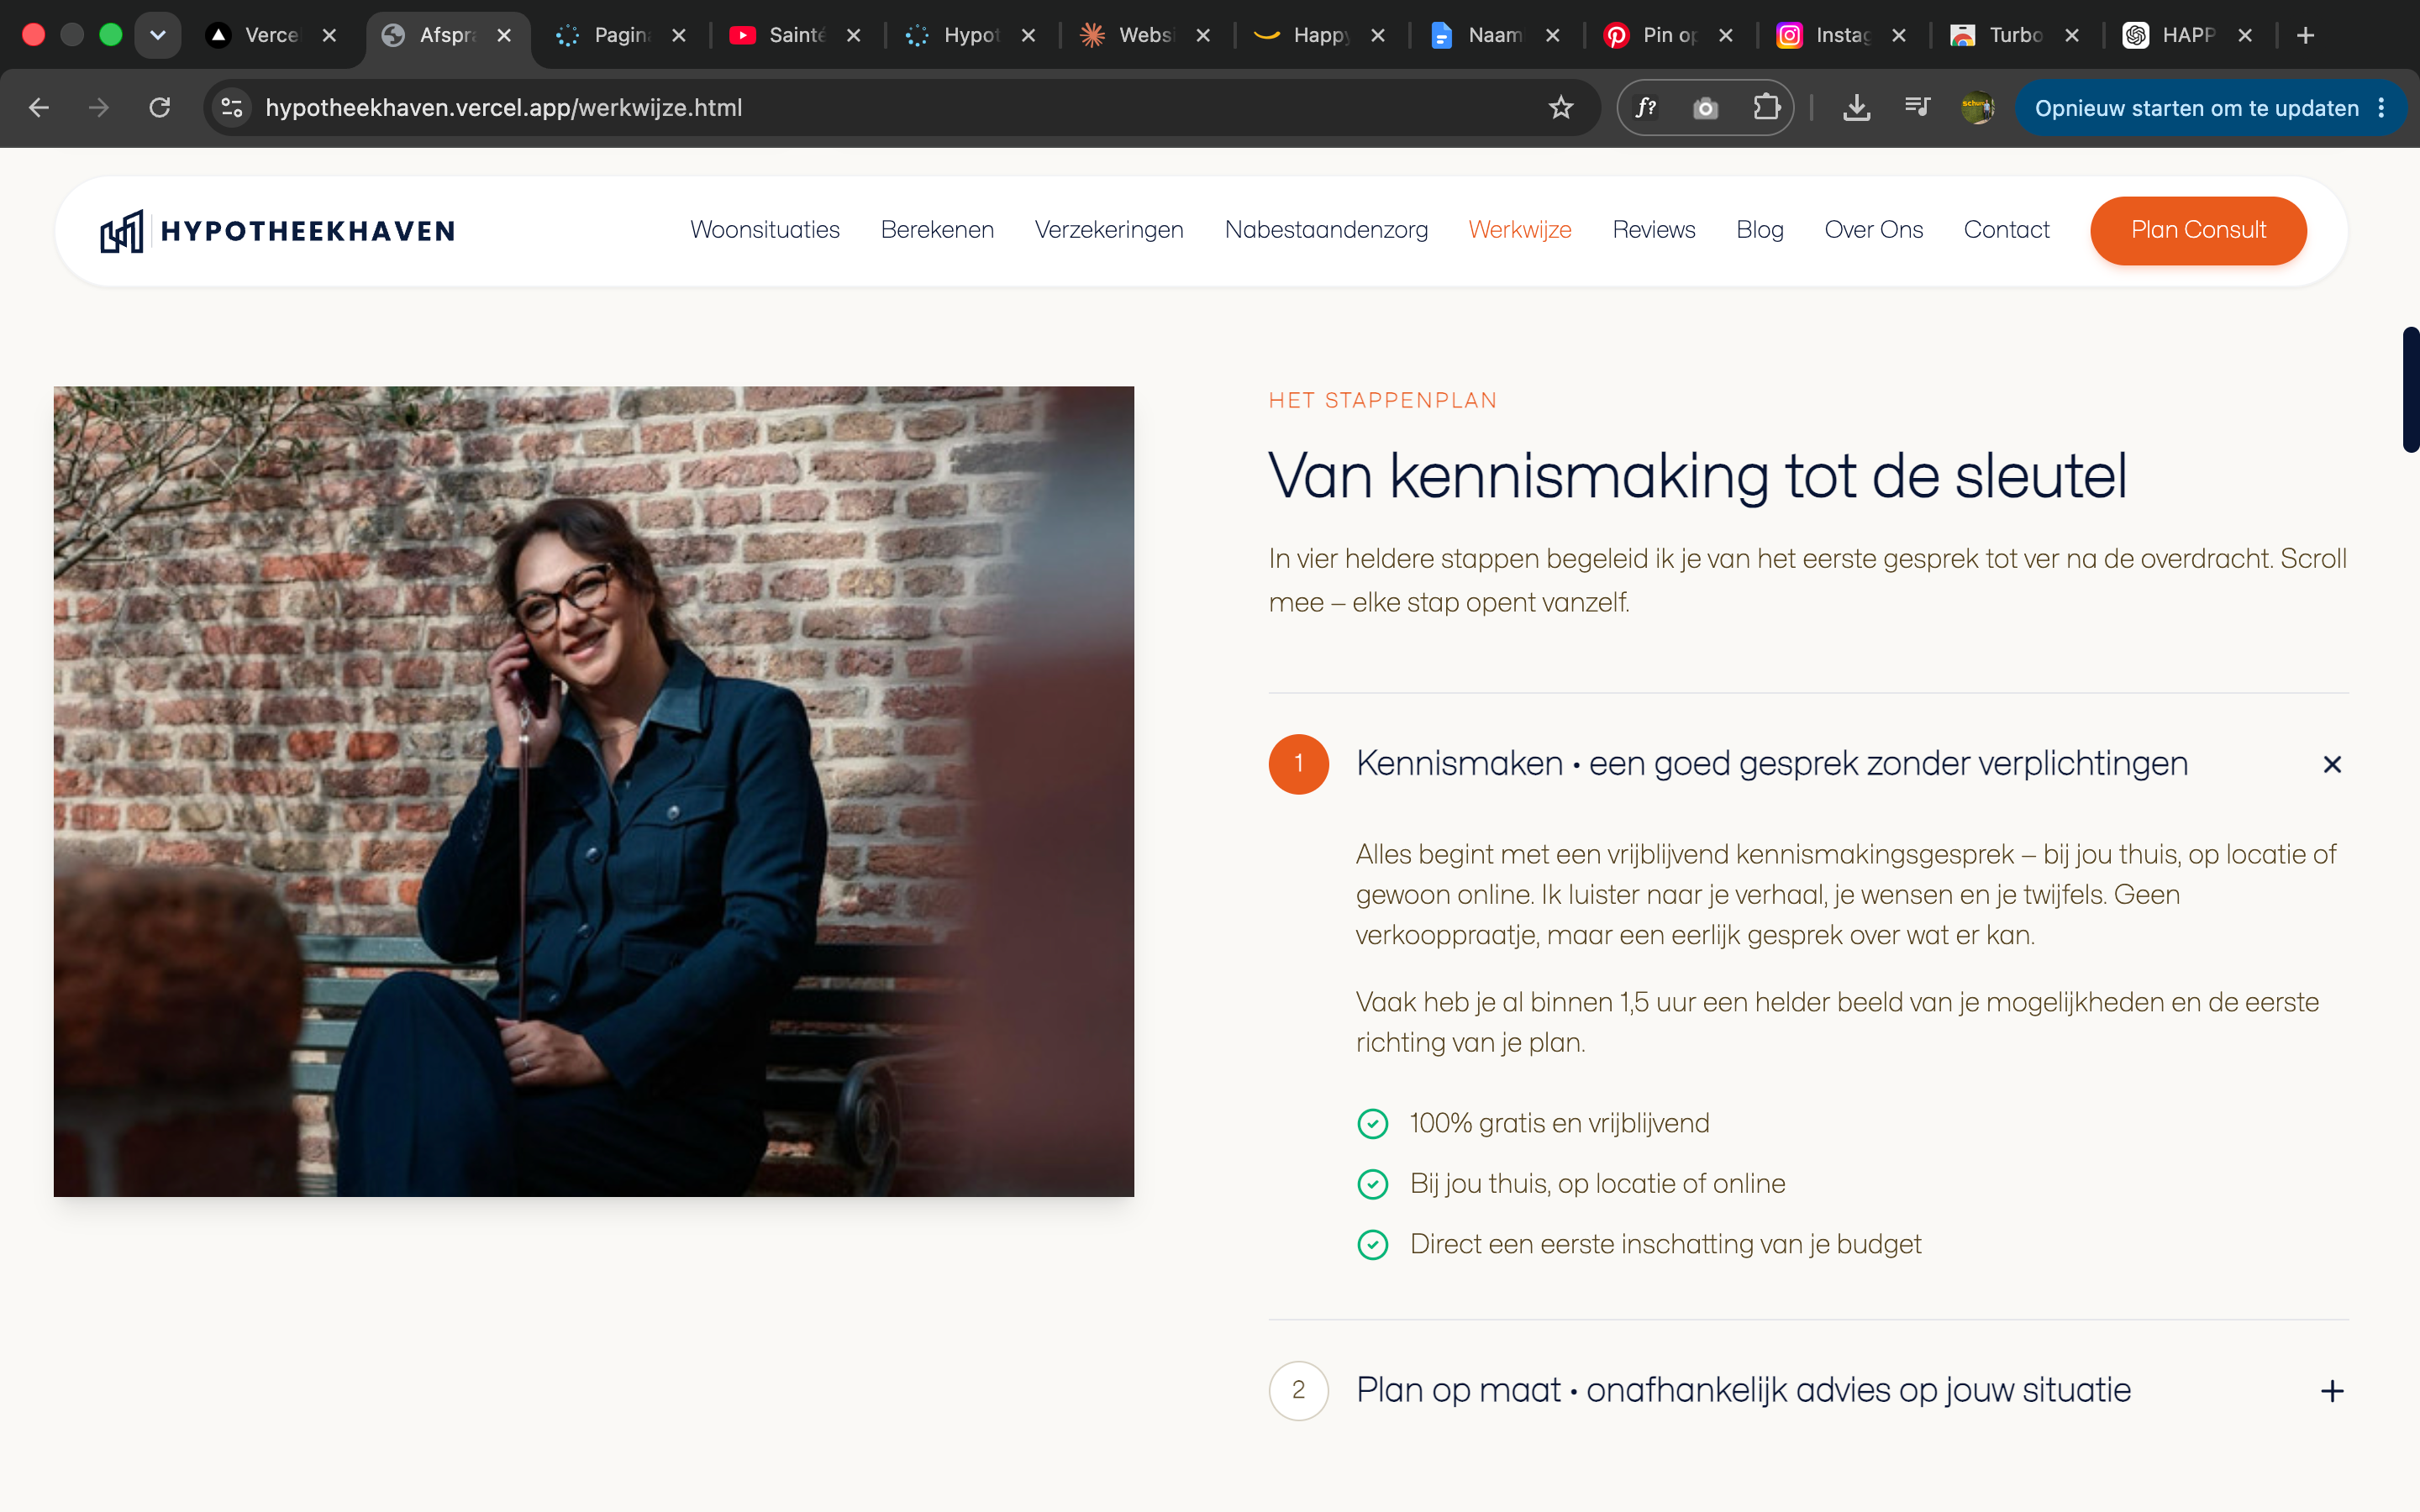Expand step 2 with the plus icon
The height and width of the screenshot is (1512, 2420).
(2332, 1391)
